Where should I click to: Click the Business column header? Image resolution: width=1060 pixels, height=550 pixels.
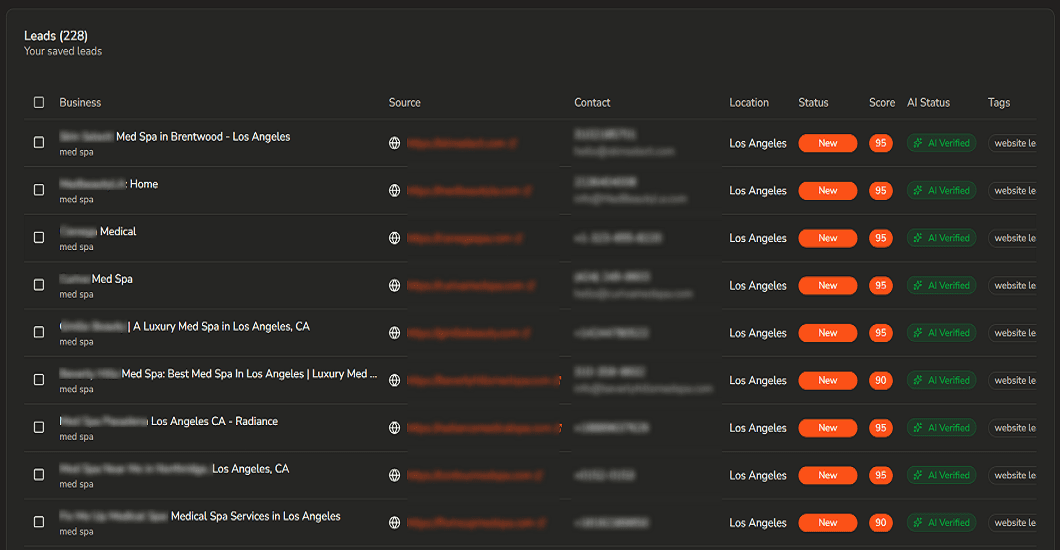[x=80, y=102]
